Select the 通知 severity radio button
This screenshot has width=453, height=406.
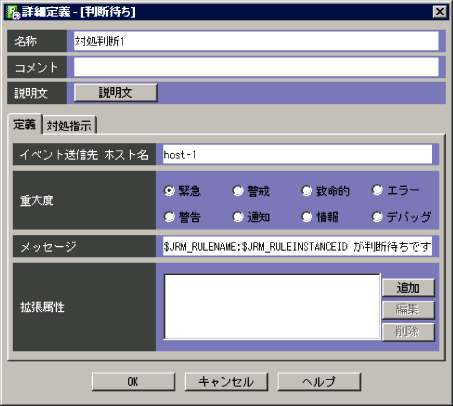click(x=238, y=217)
